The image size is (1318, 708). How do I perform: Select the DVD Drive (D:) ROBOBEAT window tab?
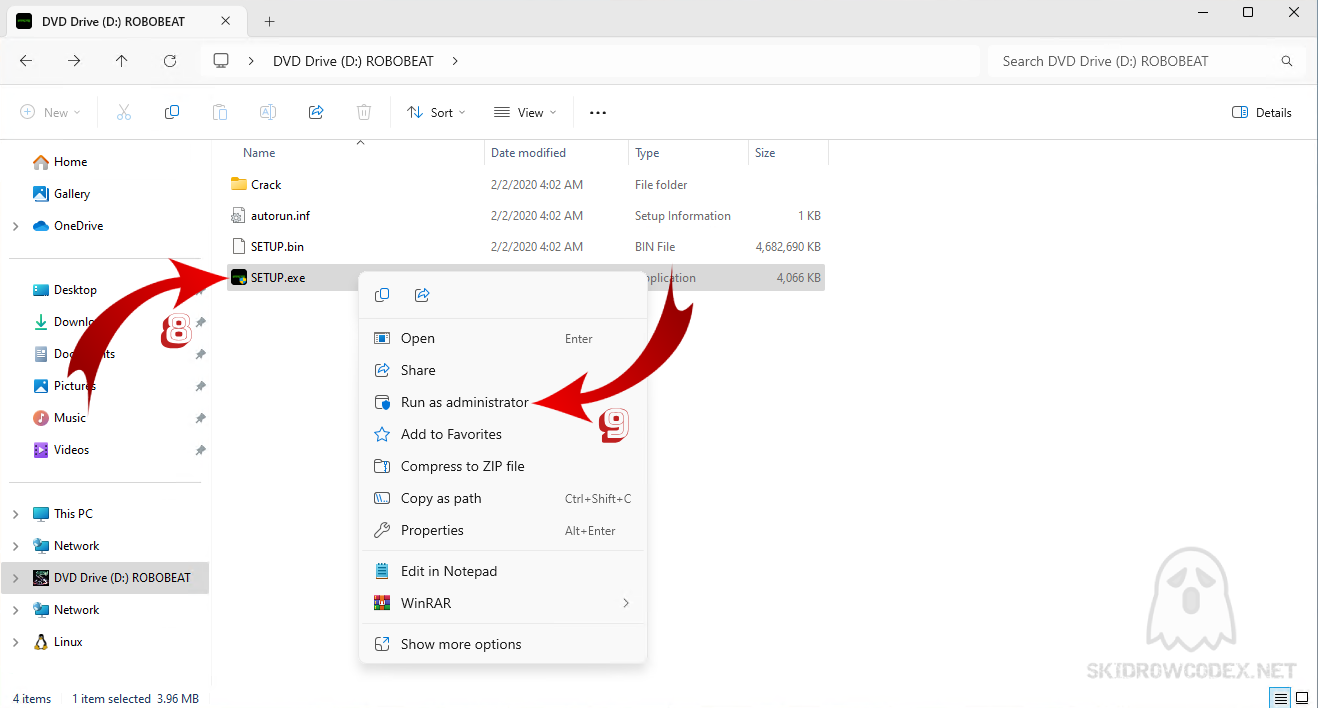(x=127, y=21)
